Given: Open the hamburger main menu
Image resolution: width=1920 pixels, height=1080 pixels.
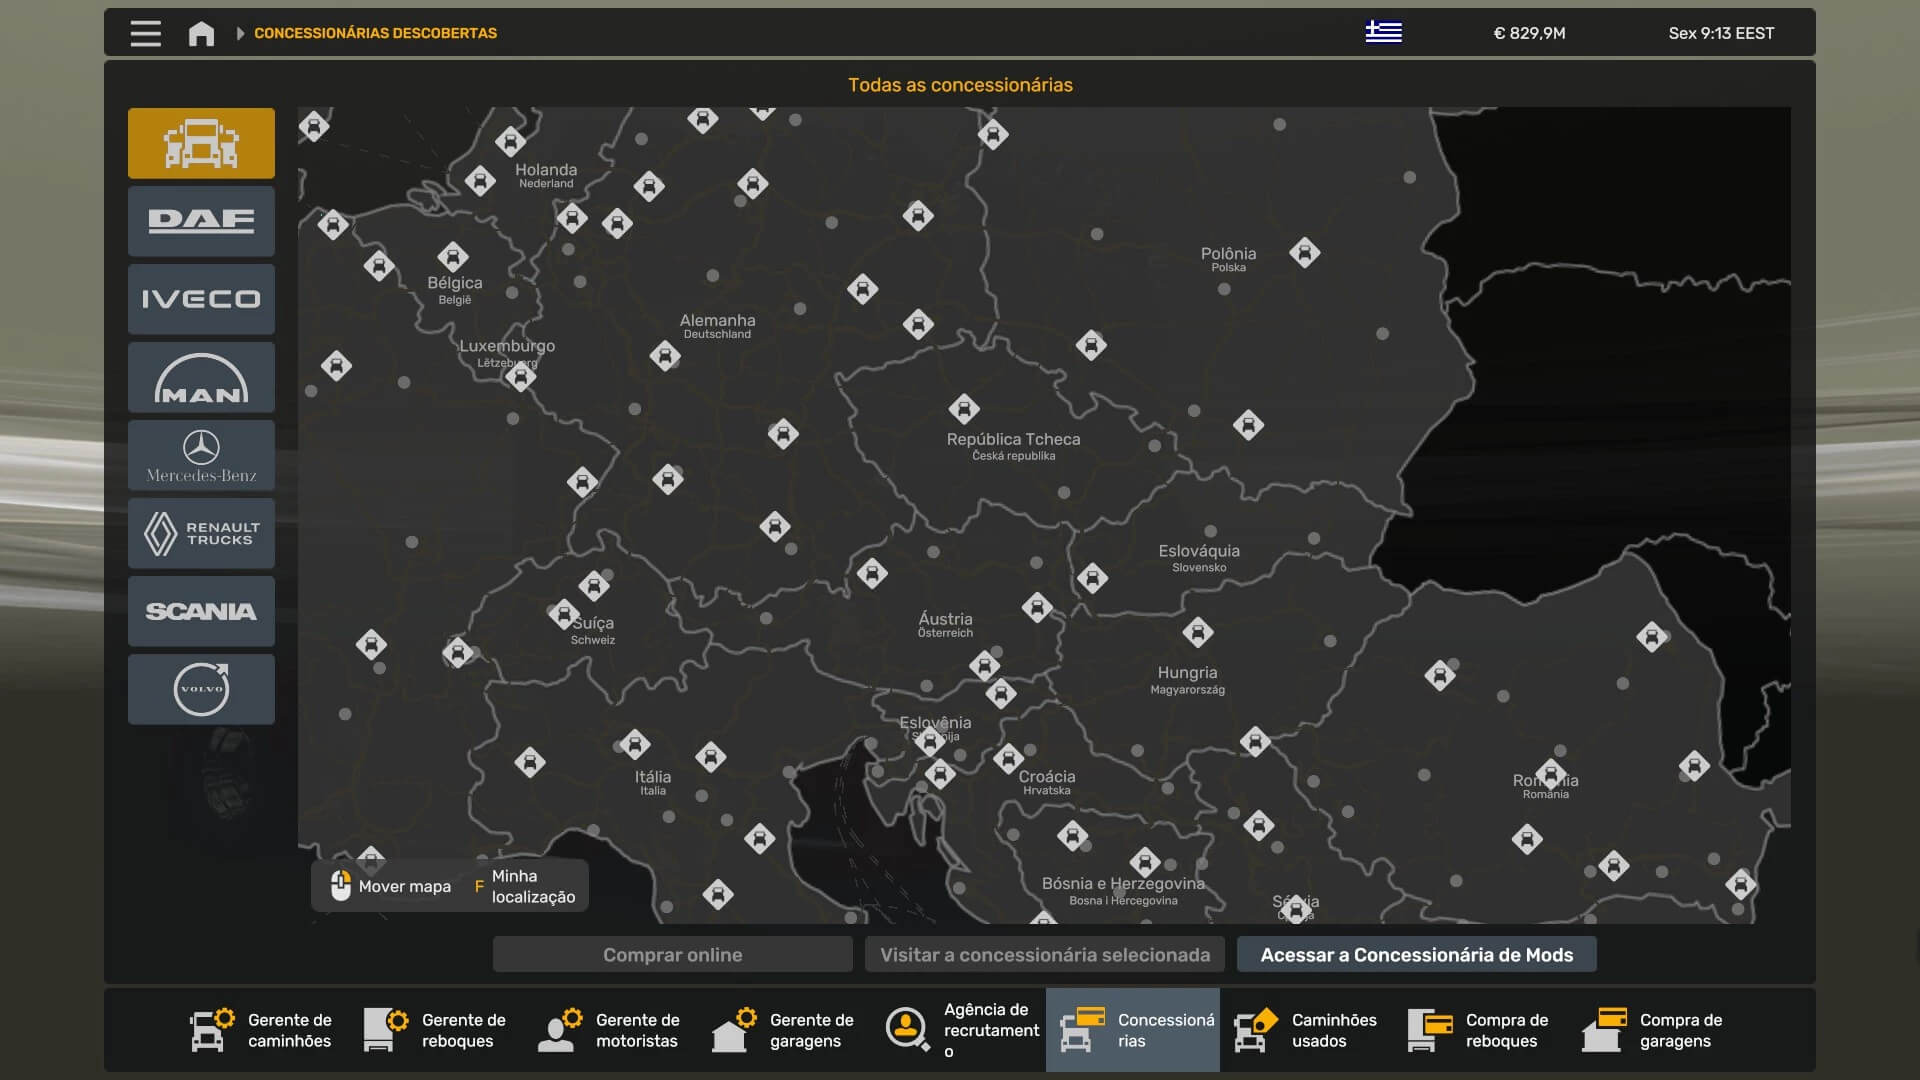Looking at the screenshot, I should click(x=145, y=33).
